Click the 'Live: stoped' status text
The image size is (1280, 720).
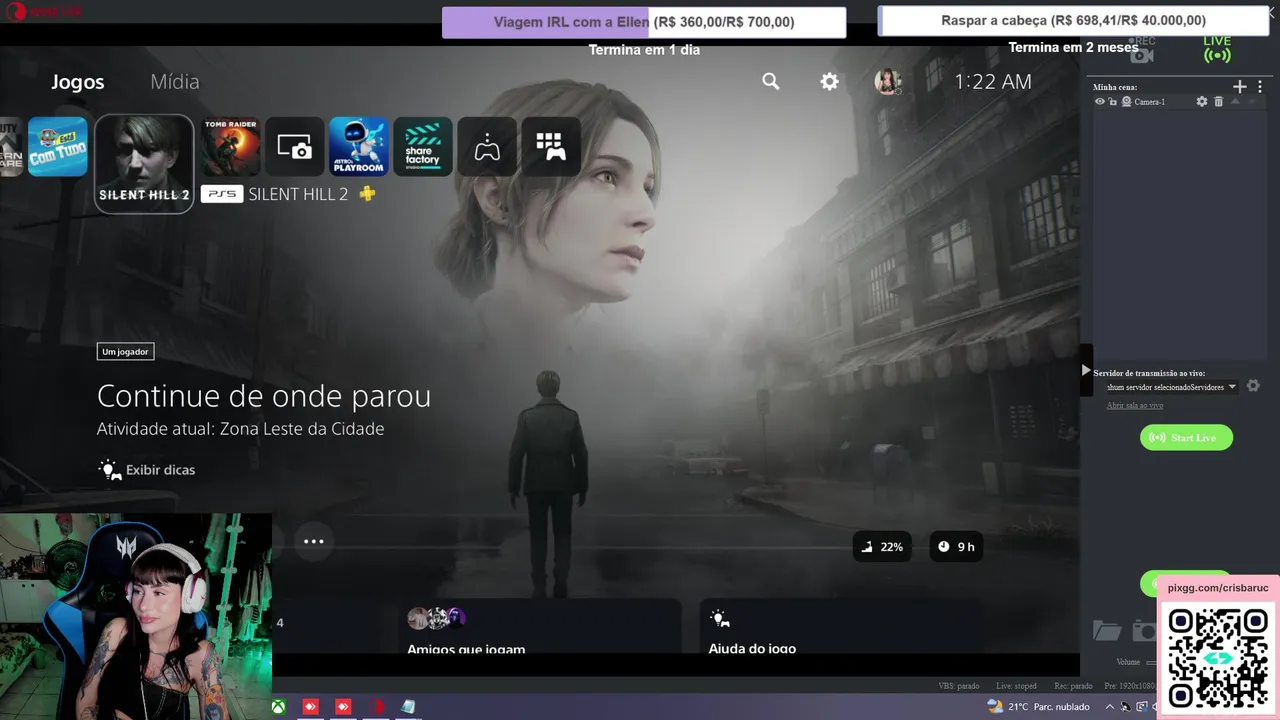click(1016, 686)
